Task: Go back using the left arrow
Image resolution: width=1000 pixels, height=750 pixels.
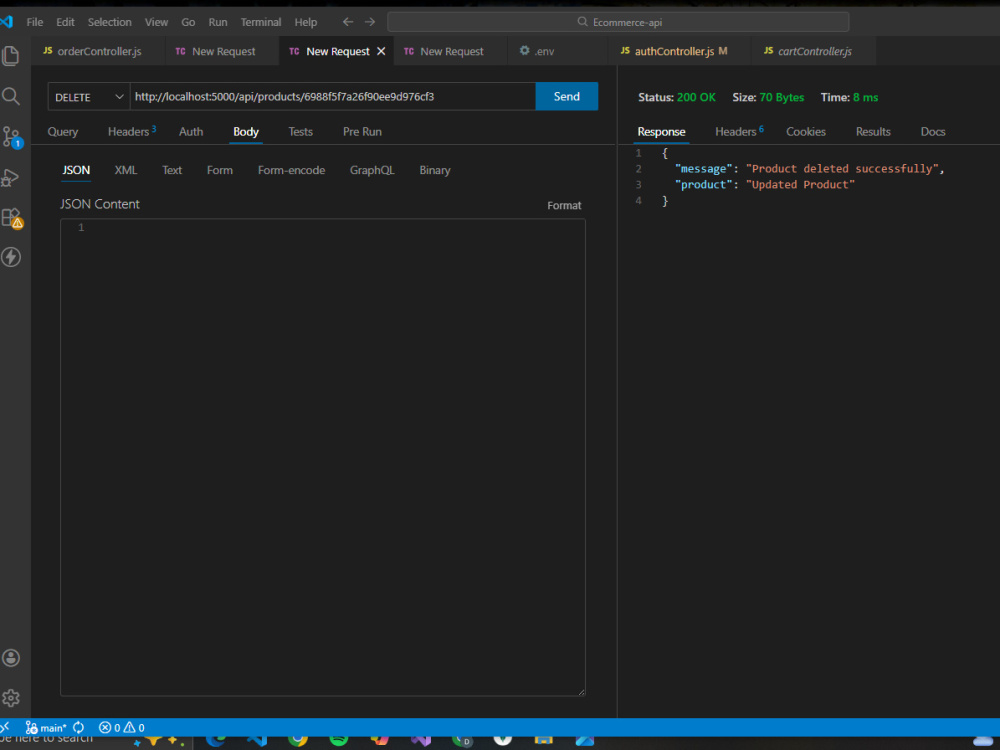Action: tap(348, 22)
